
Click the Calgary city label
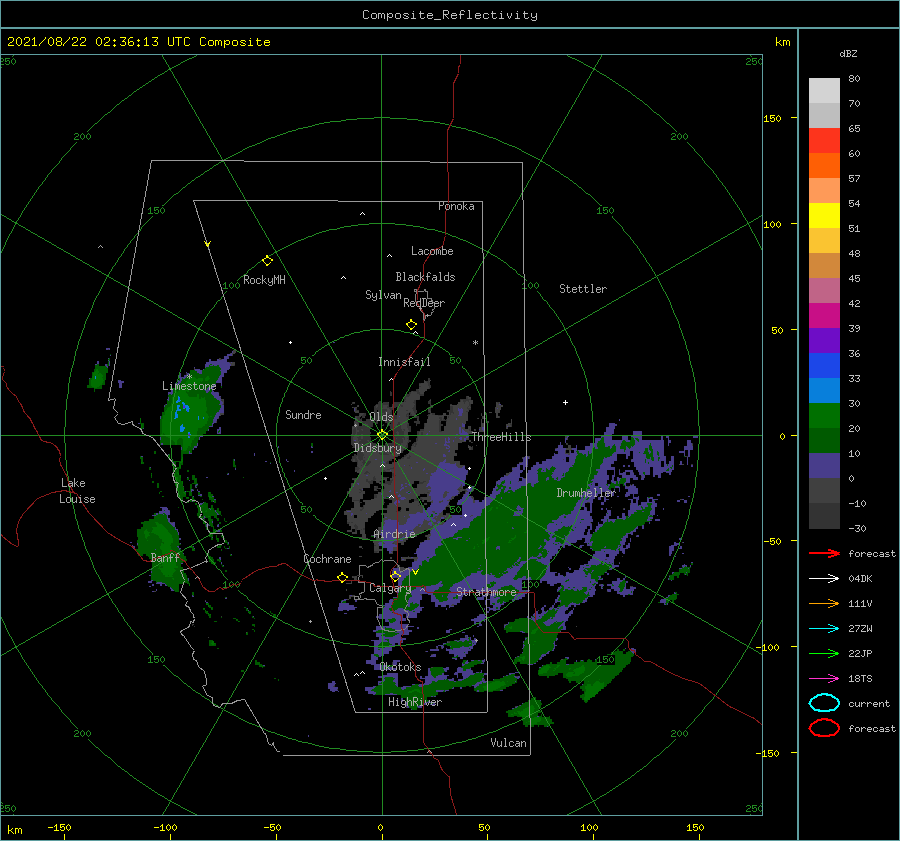click(x=390, y=588)
